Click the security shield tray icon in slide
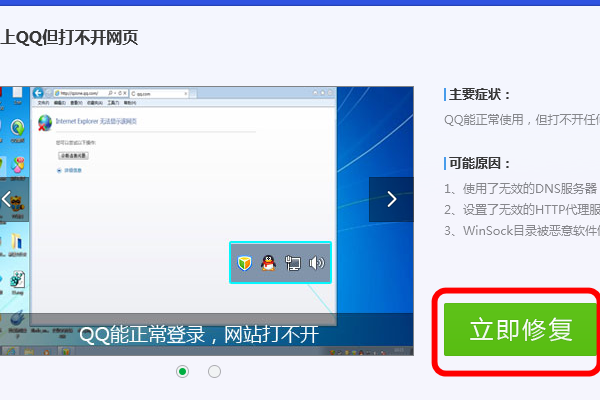The height and width of the screenshot is (400, 600). 244,263
